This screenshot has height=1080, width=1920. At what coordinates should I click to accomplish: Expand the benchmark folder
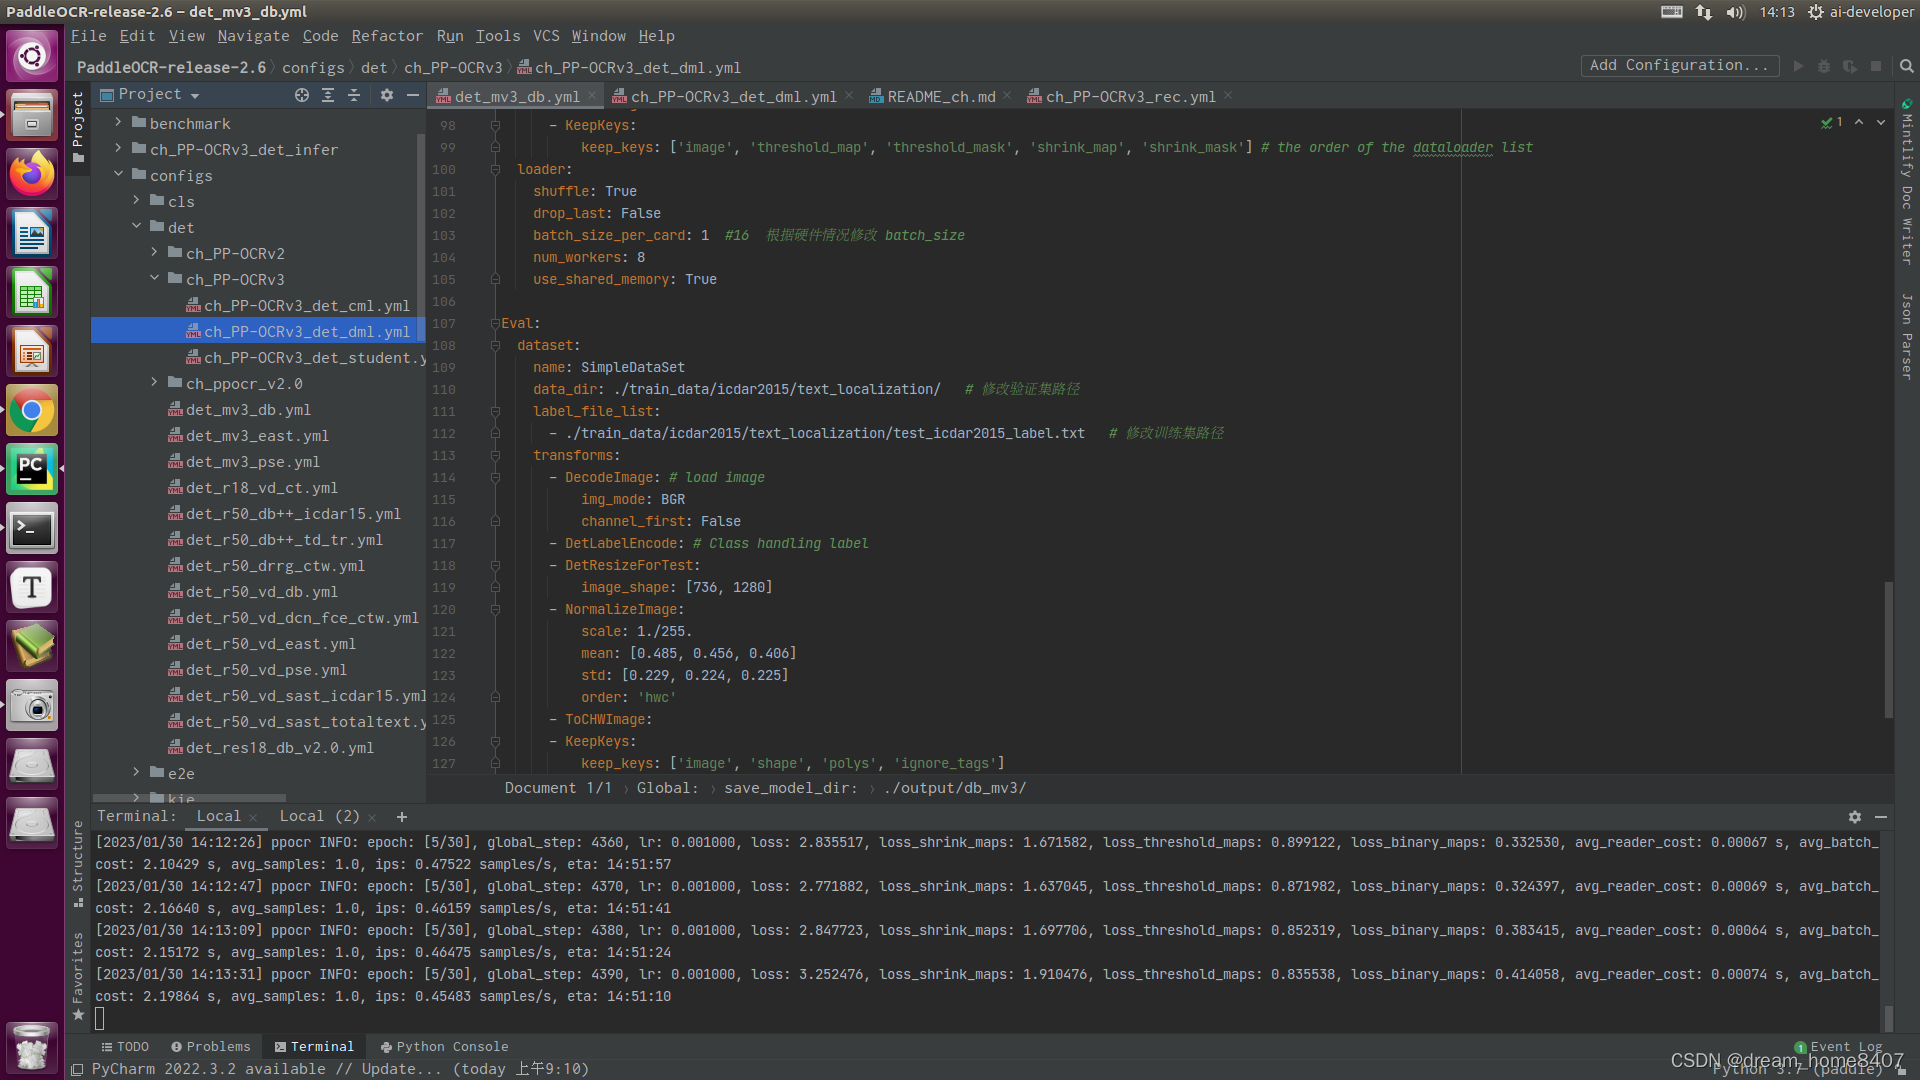tap(119, 123)
